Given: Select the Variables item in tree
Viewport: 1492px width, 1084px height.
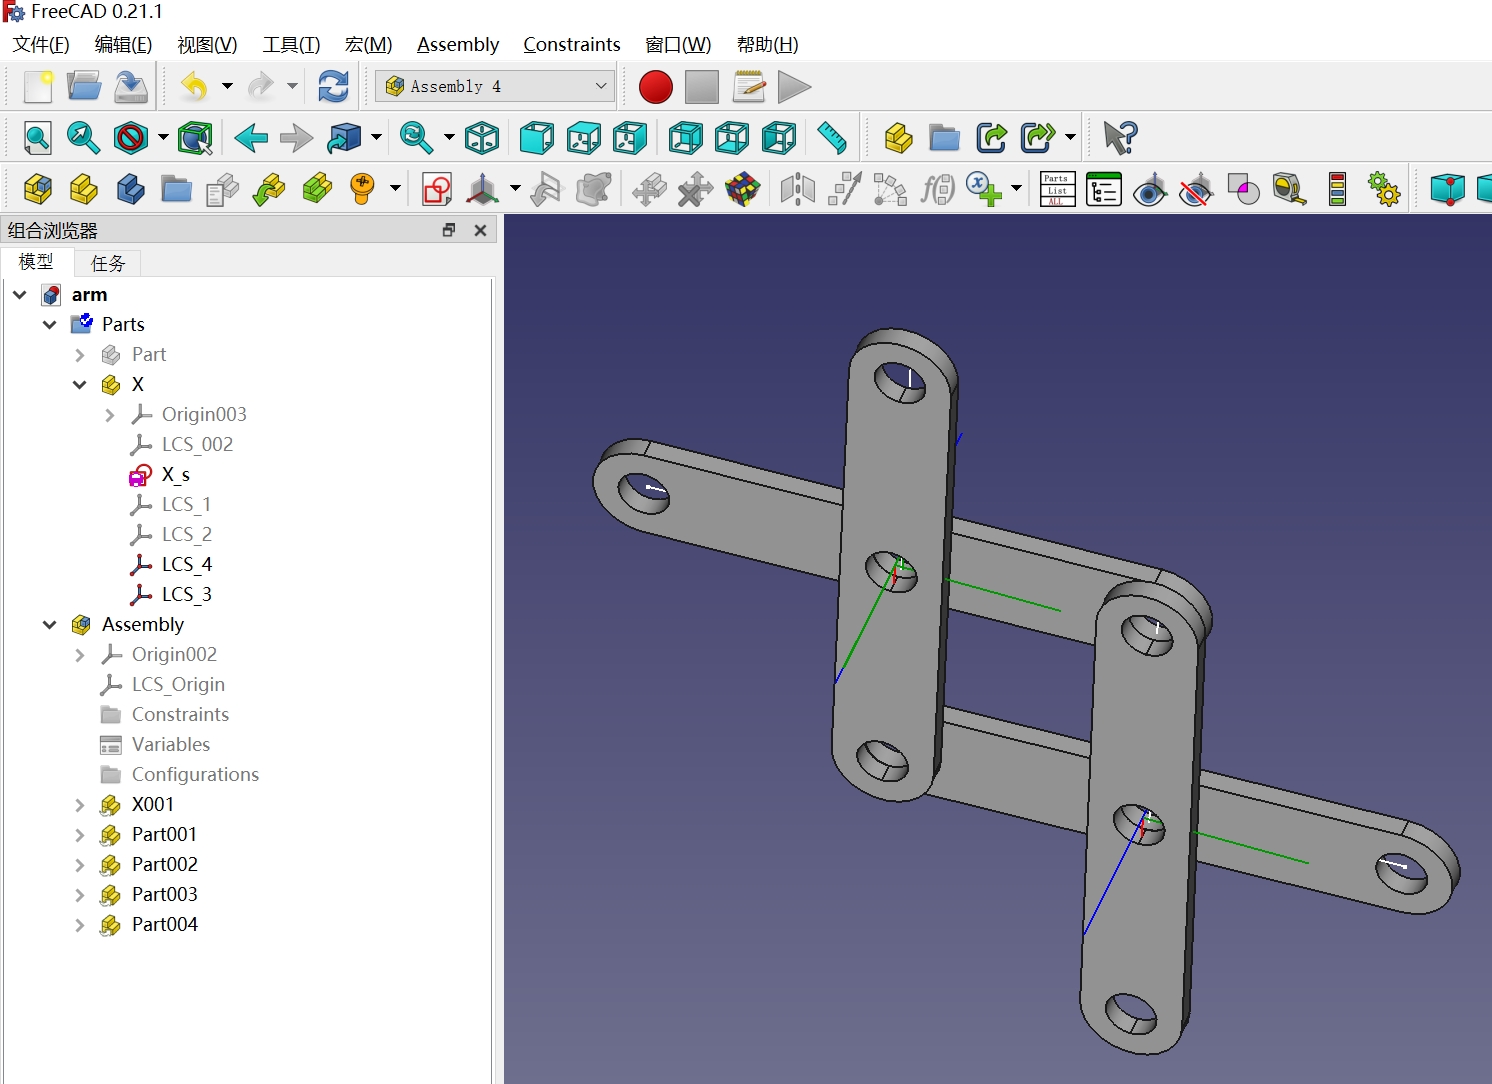Looking at the screenshot, I should (x=171, y=745).
